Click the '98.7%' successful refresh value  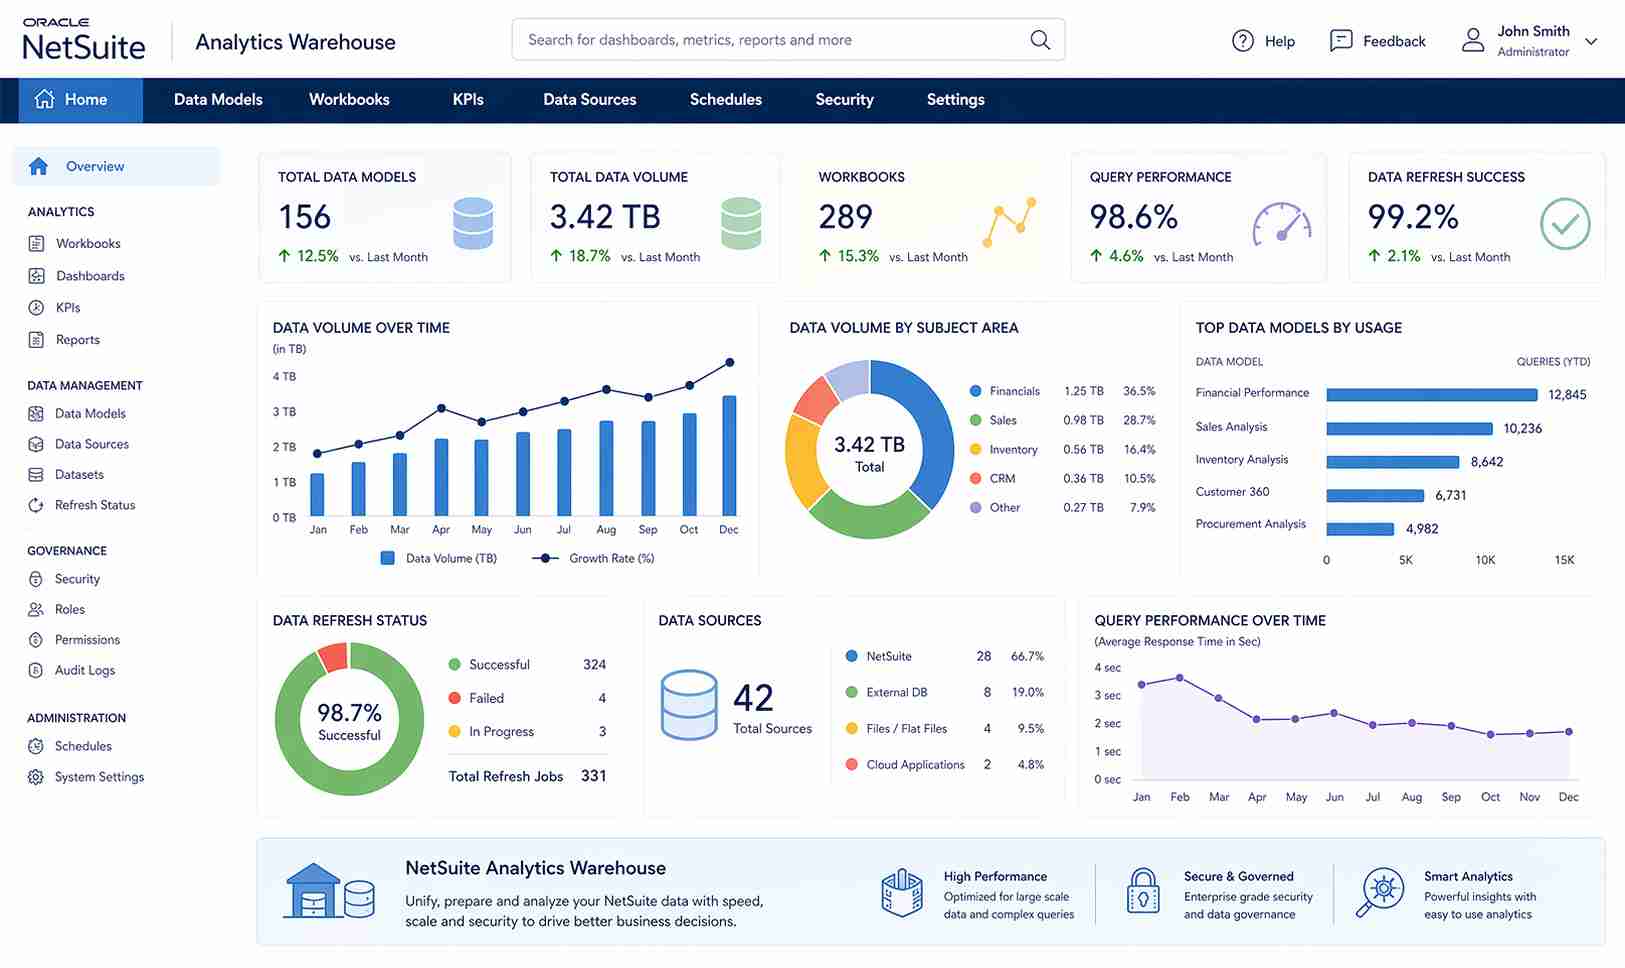pyautogui.click(x=349, y=712)
